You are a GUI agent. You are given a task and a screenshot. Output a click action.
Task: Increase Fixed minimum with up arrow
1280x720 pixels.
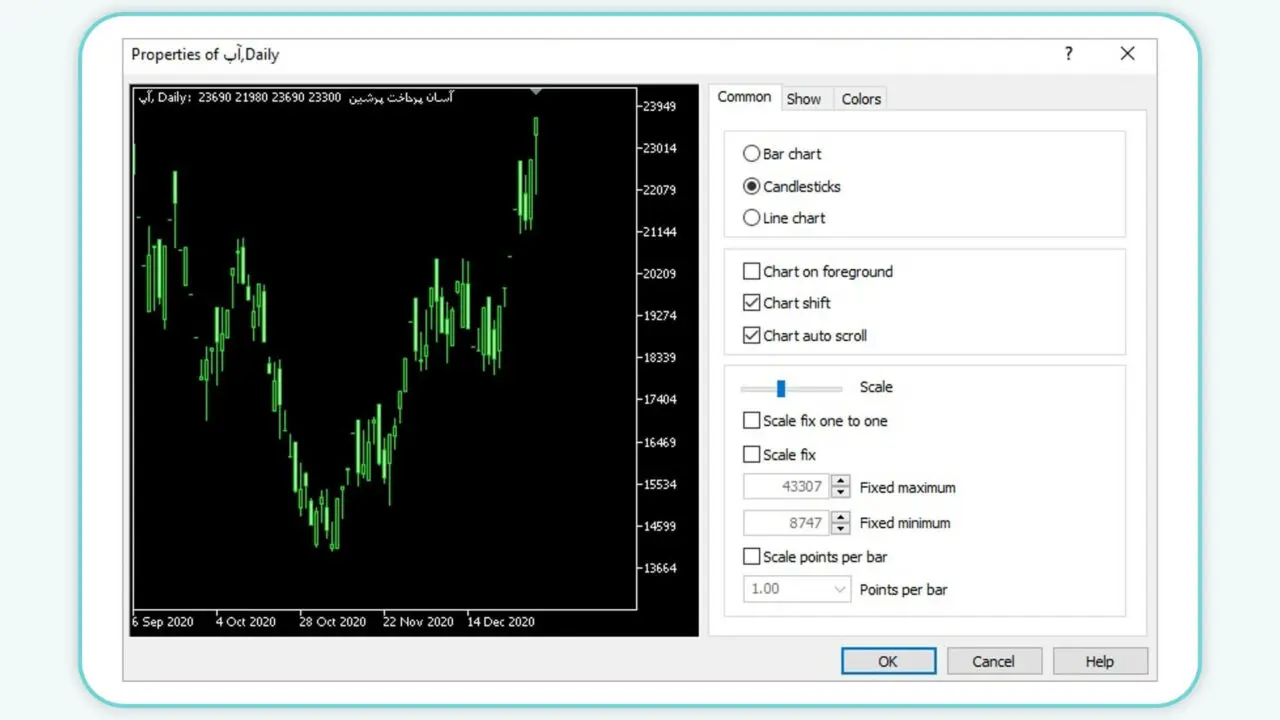coord(840,517)
